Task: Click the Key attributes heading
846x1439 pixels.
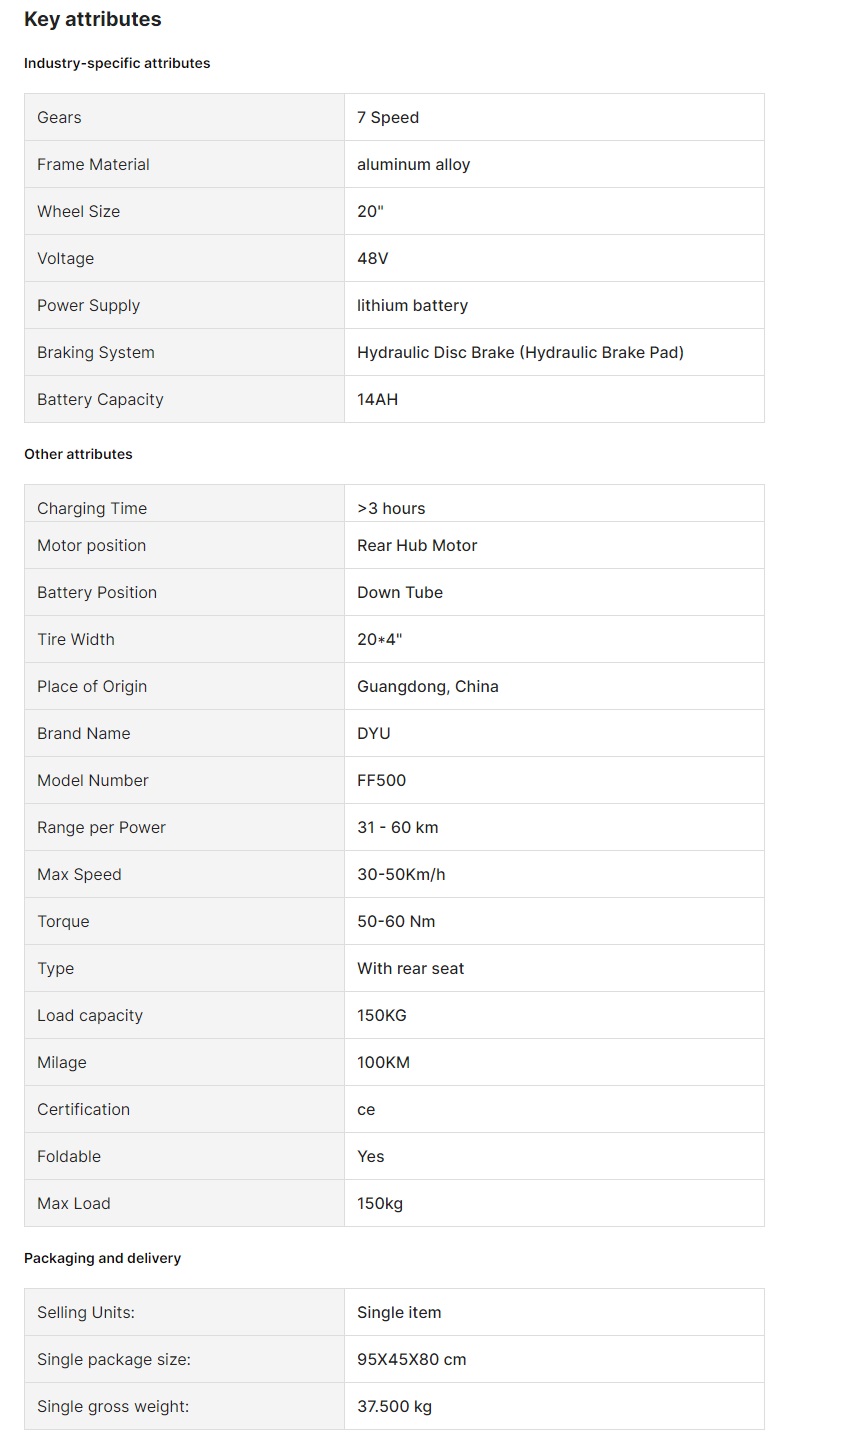Action: tap(92, 19)
